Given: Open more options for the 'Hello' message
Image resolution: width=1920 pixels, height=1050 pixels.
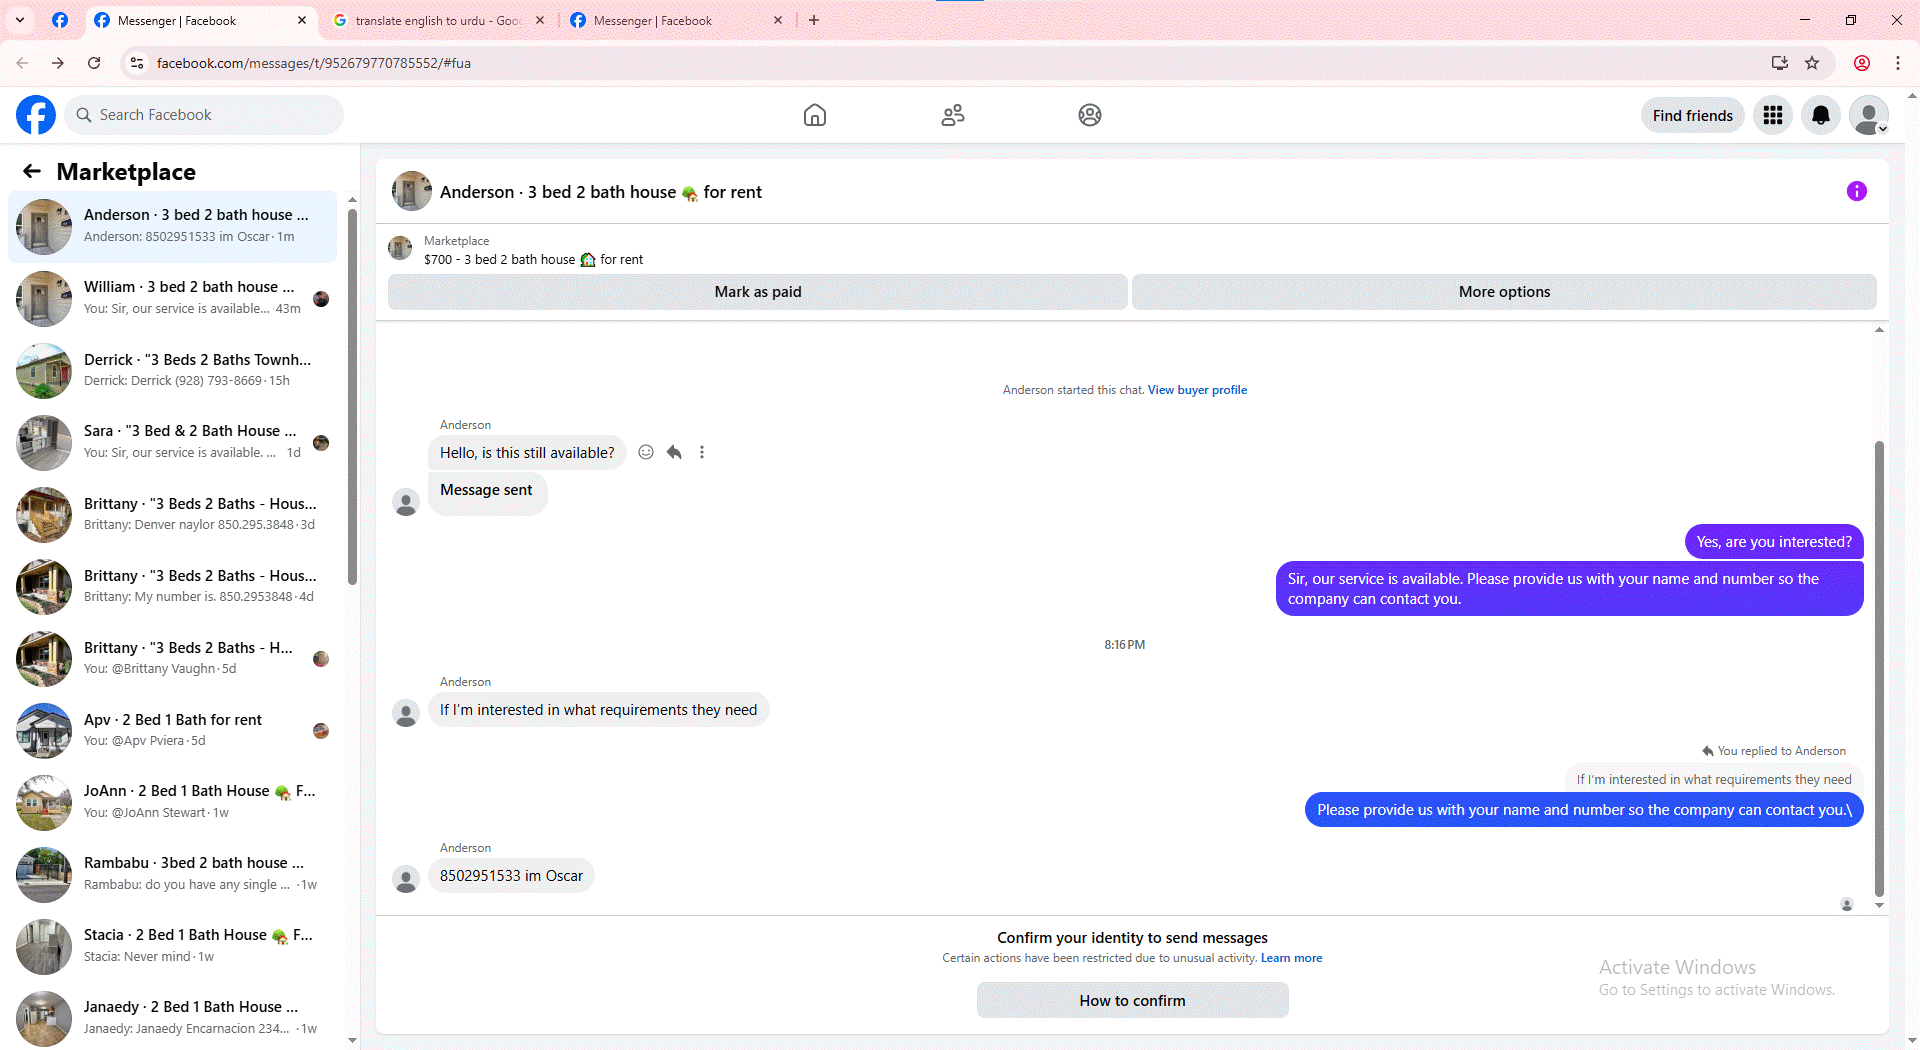Looking at the screenshot, I should 702,452.
